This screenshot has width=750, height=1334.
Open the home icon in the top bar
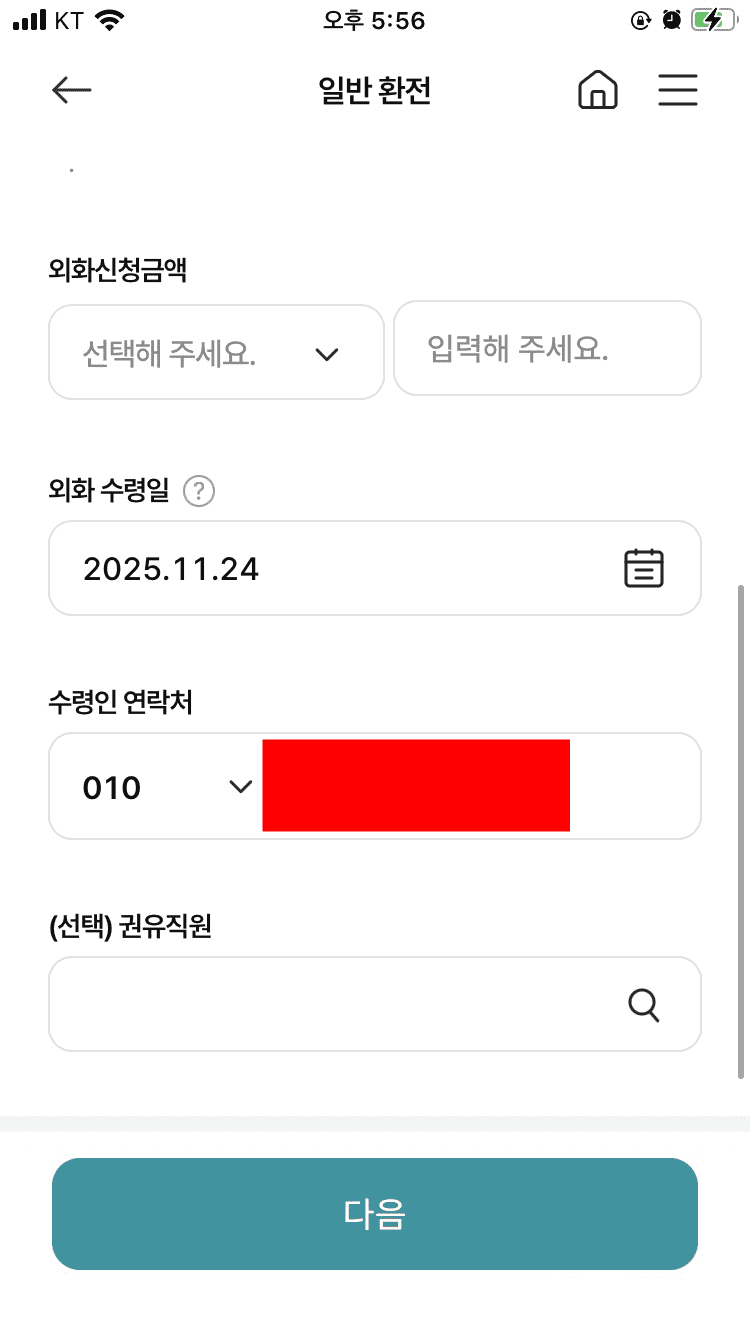pyautogui.click(x=597, y=89)
